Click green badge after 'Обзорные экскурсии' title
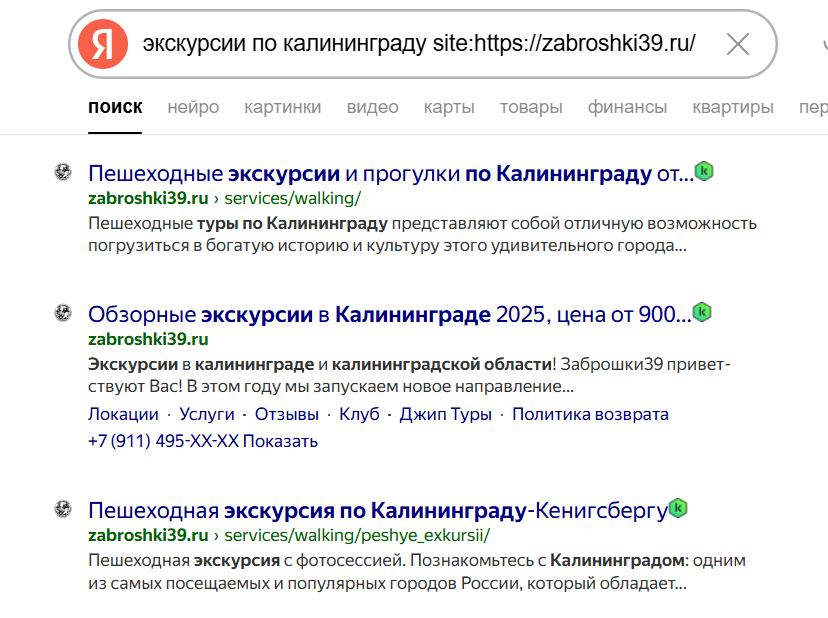The image size is (828, 618). tap(702, 312)
